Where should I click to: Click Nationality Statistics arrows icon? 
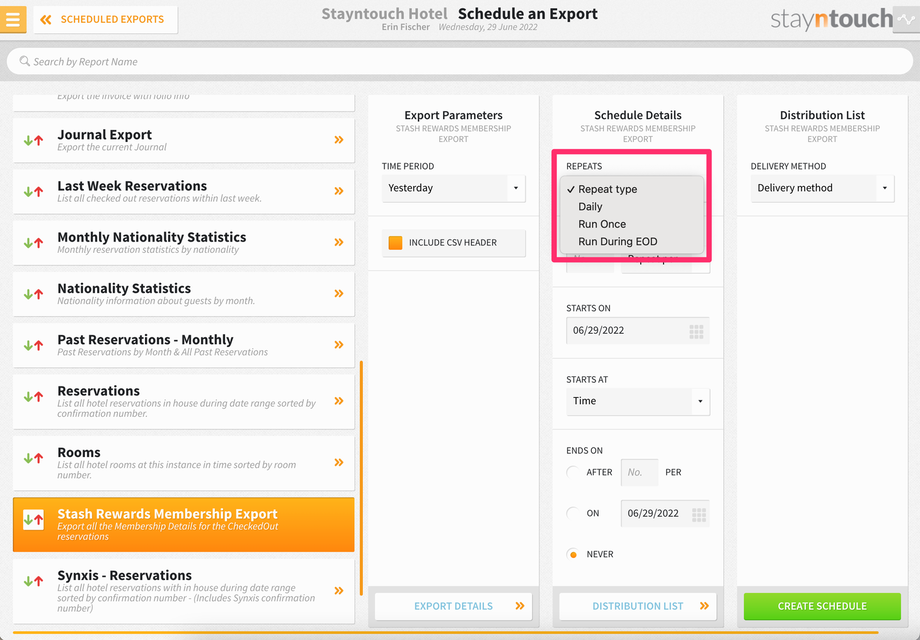pos(33,294)
